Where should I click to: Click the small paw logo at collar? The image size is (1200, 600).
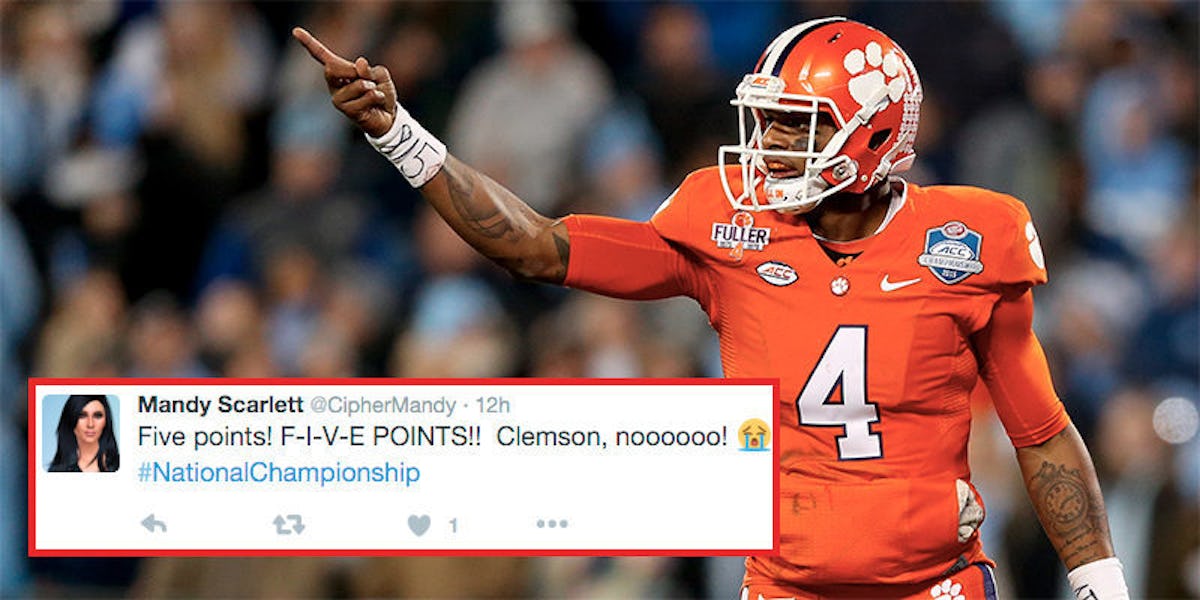click(840, 285)
